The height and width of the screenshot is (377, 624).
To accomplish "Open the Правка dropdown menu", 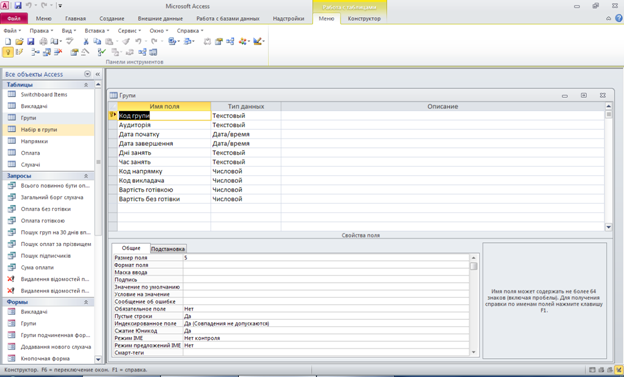I will [x=41, y=31].
